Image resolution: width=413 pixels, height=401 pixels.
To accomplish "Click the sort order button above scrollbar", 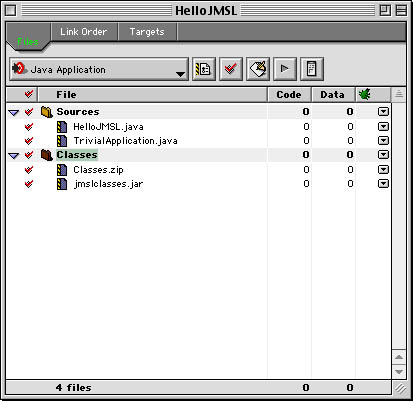I will click(x=399, y=95).
